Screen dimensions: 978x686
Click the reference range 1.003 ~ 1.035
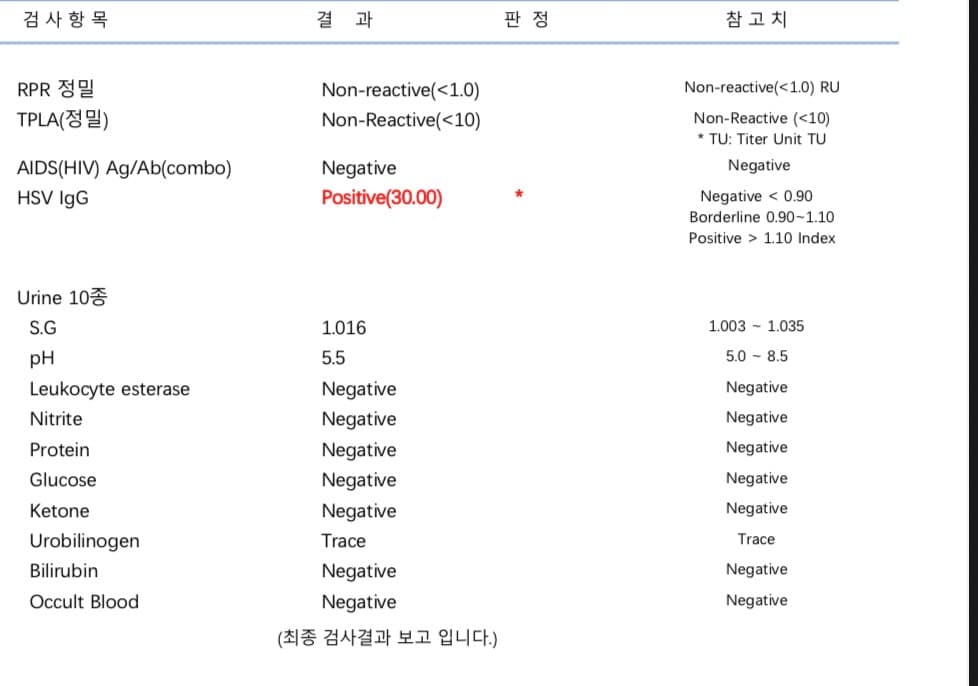click(x=756, y=326)
